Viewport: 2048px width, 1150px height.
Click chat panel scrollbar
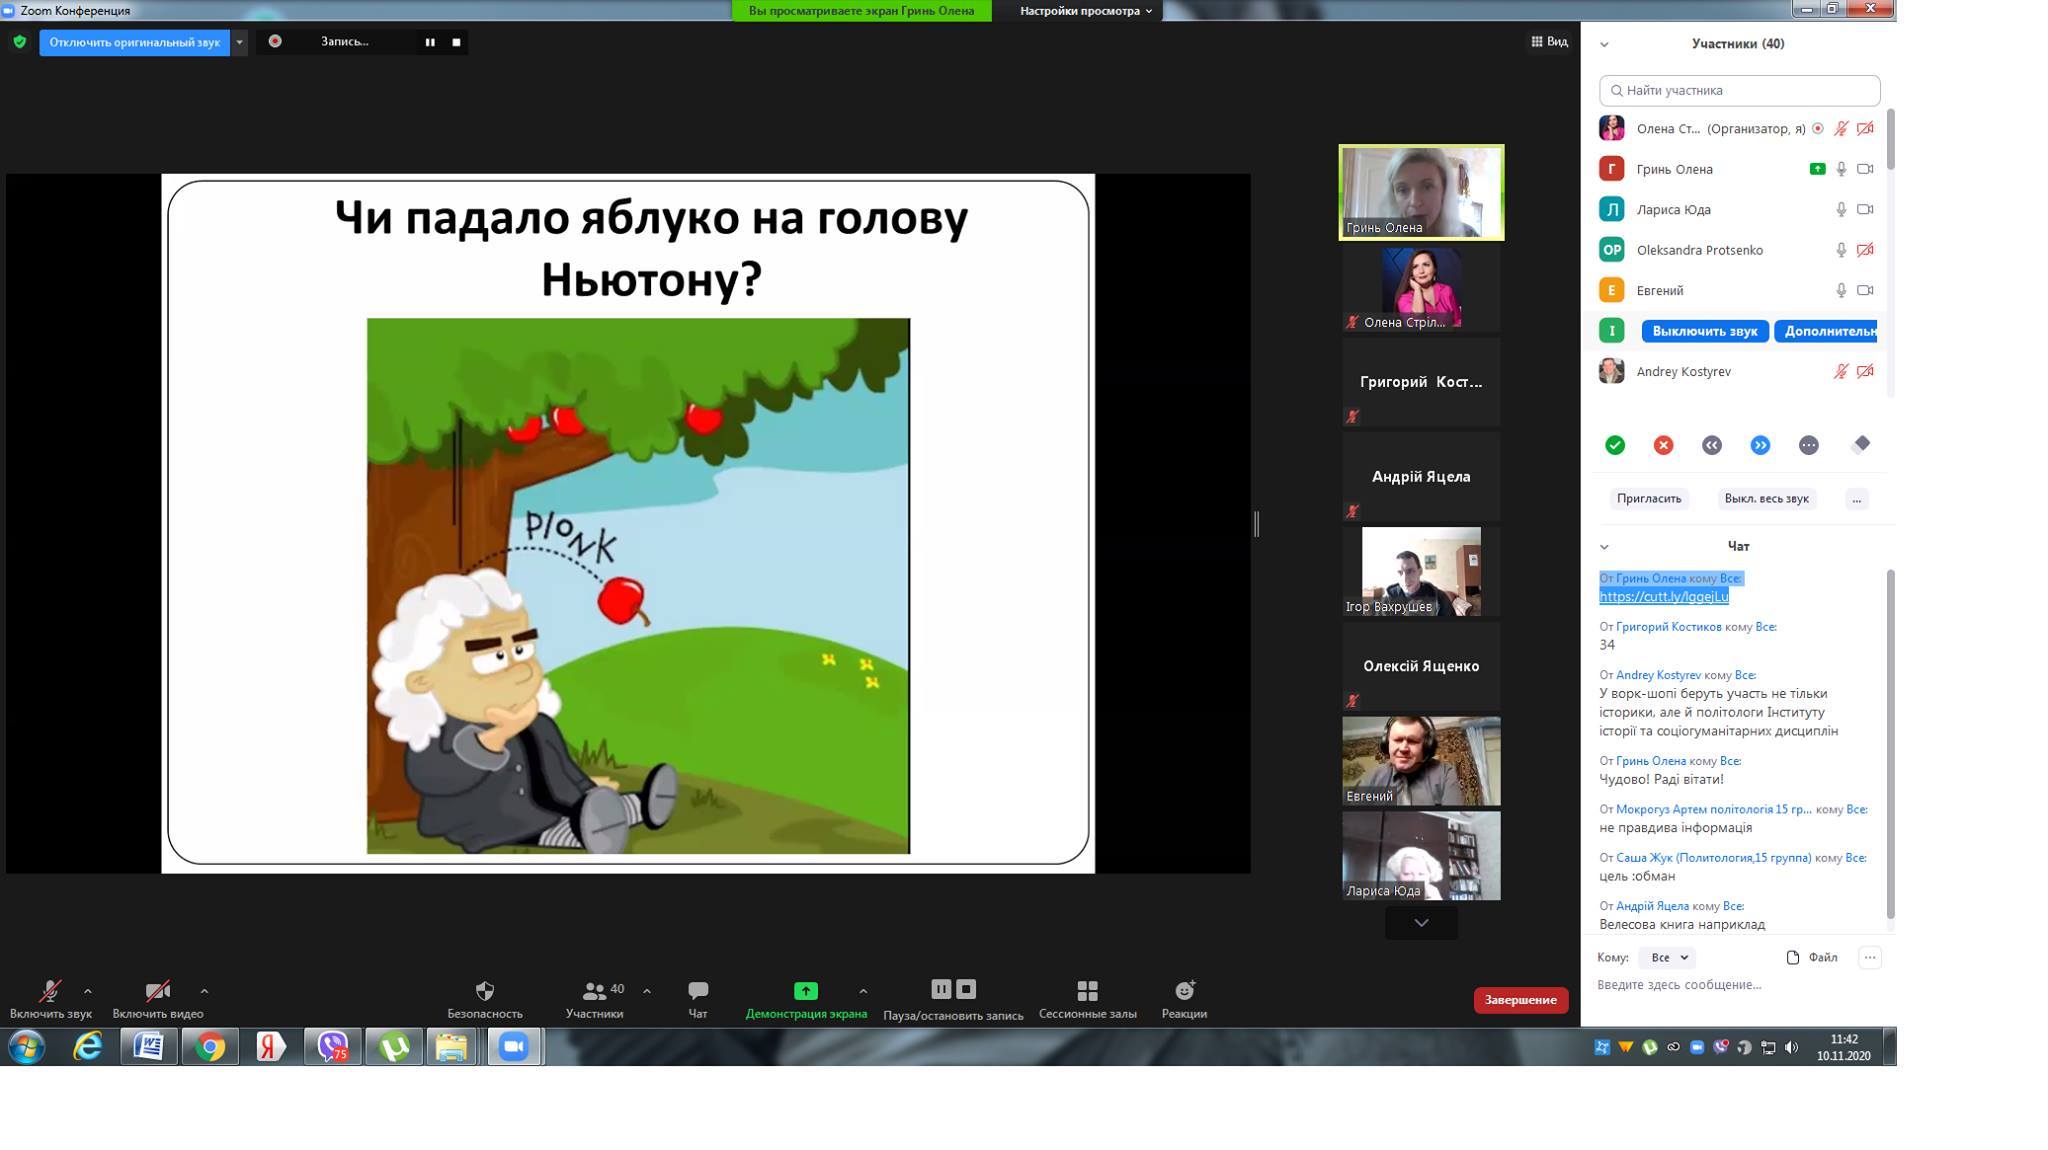(x=1890, y=745)
